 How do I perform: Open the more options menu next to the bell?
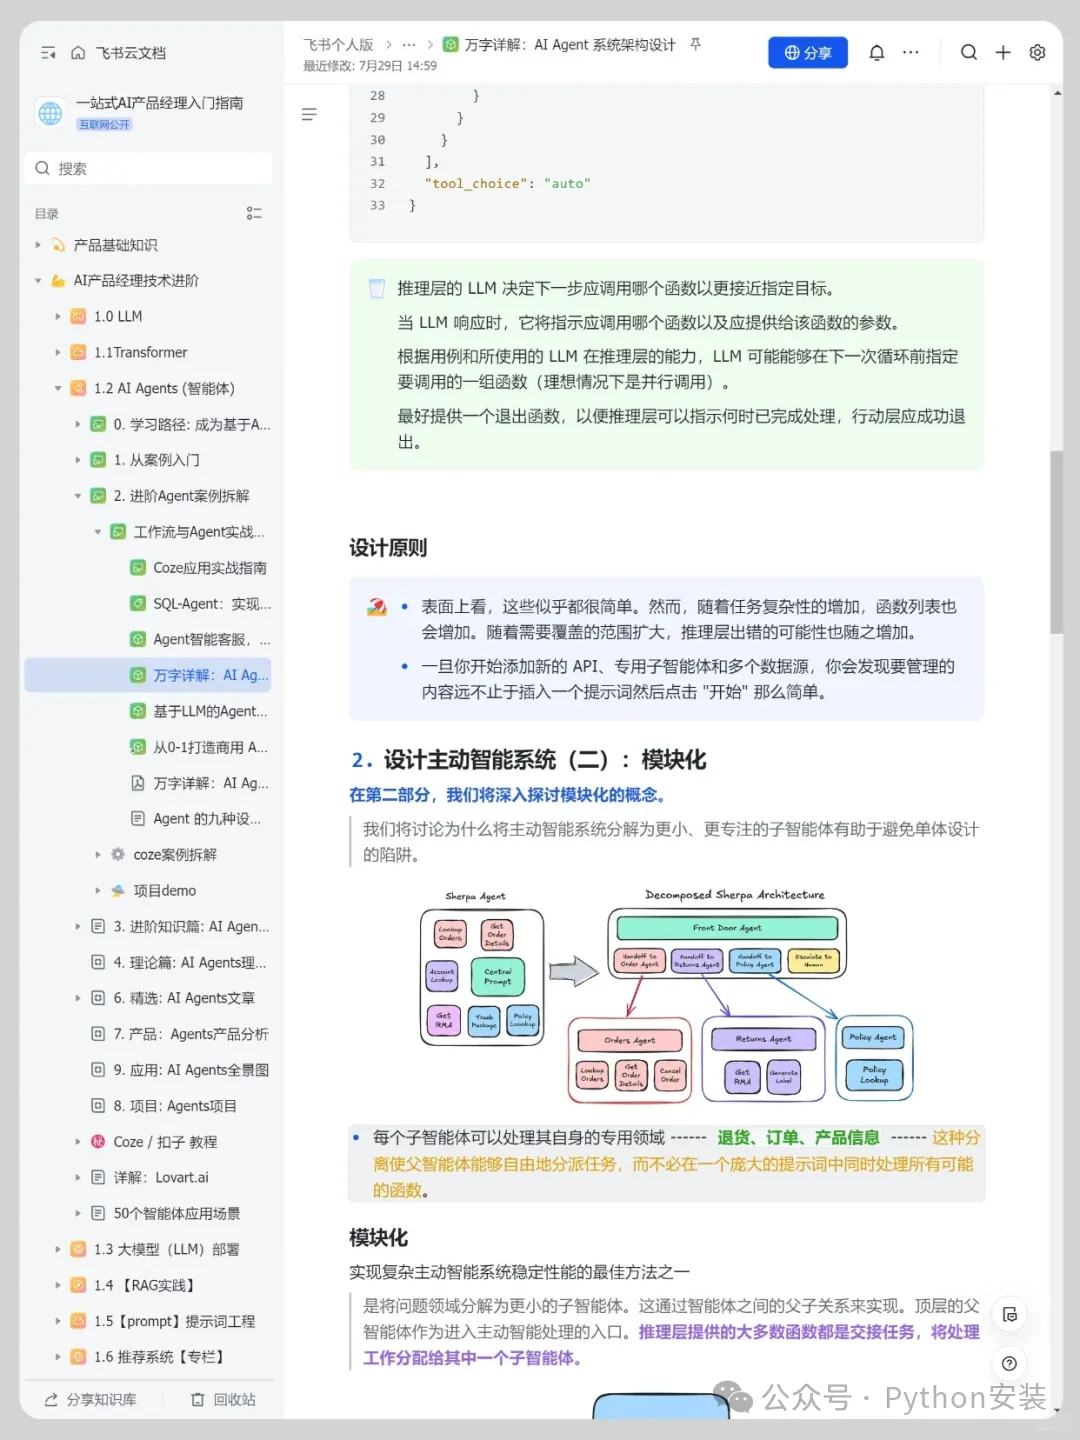tap(911, 52)
